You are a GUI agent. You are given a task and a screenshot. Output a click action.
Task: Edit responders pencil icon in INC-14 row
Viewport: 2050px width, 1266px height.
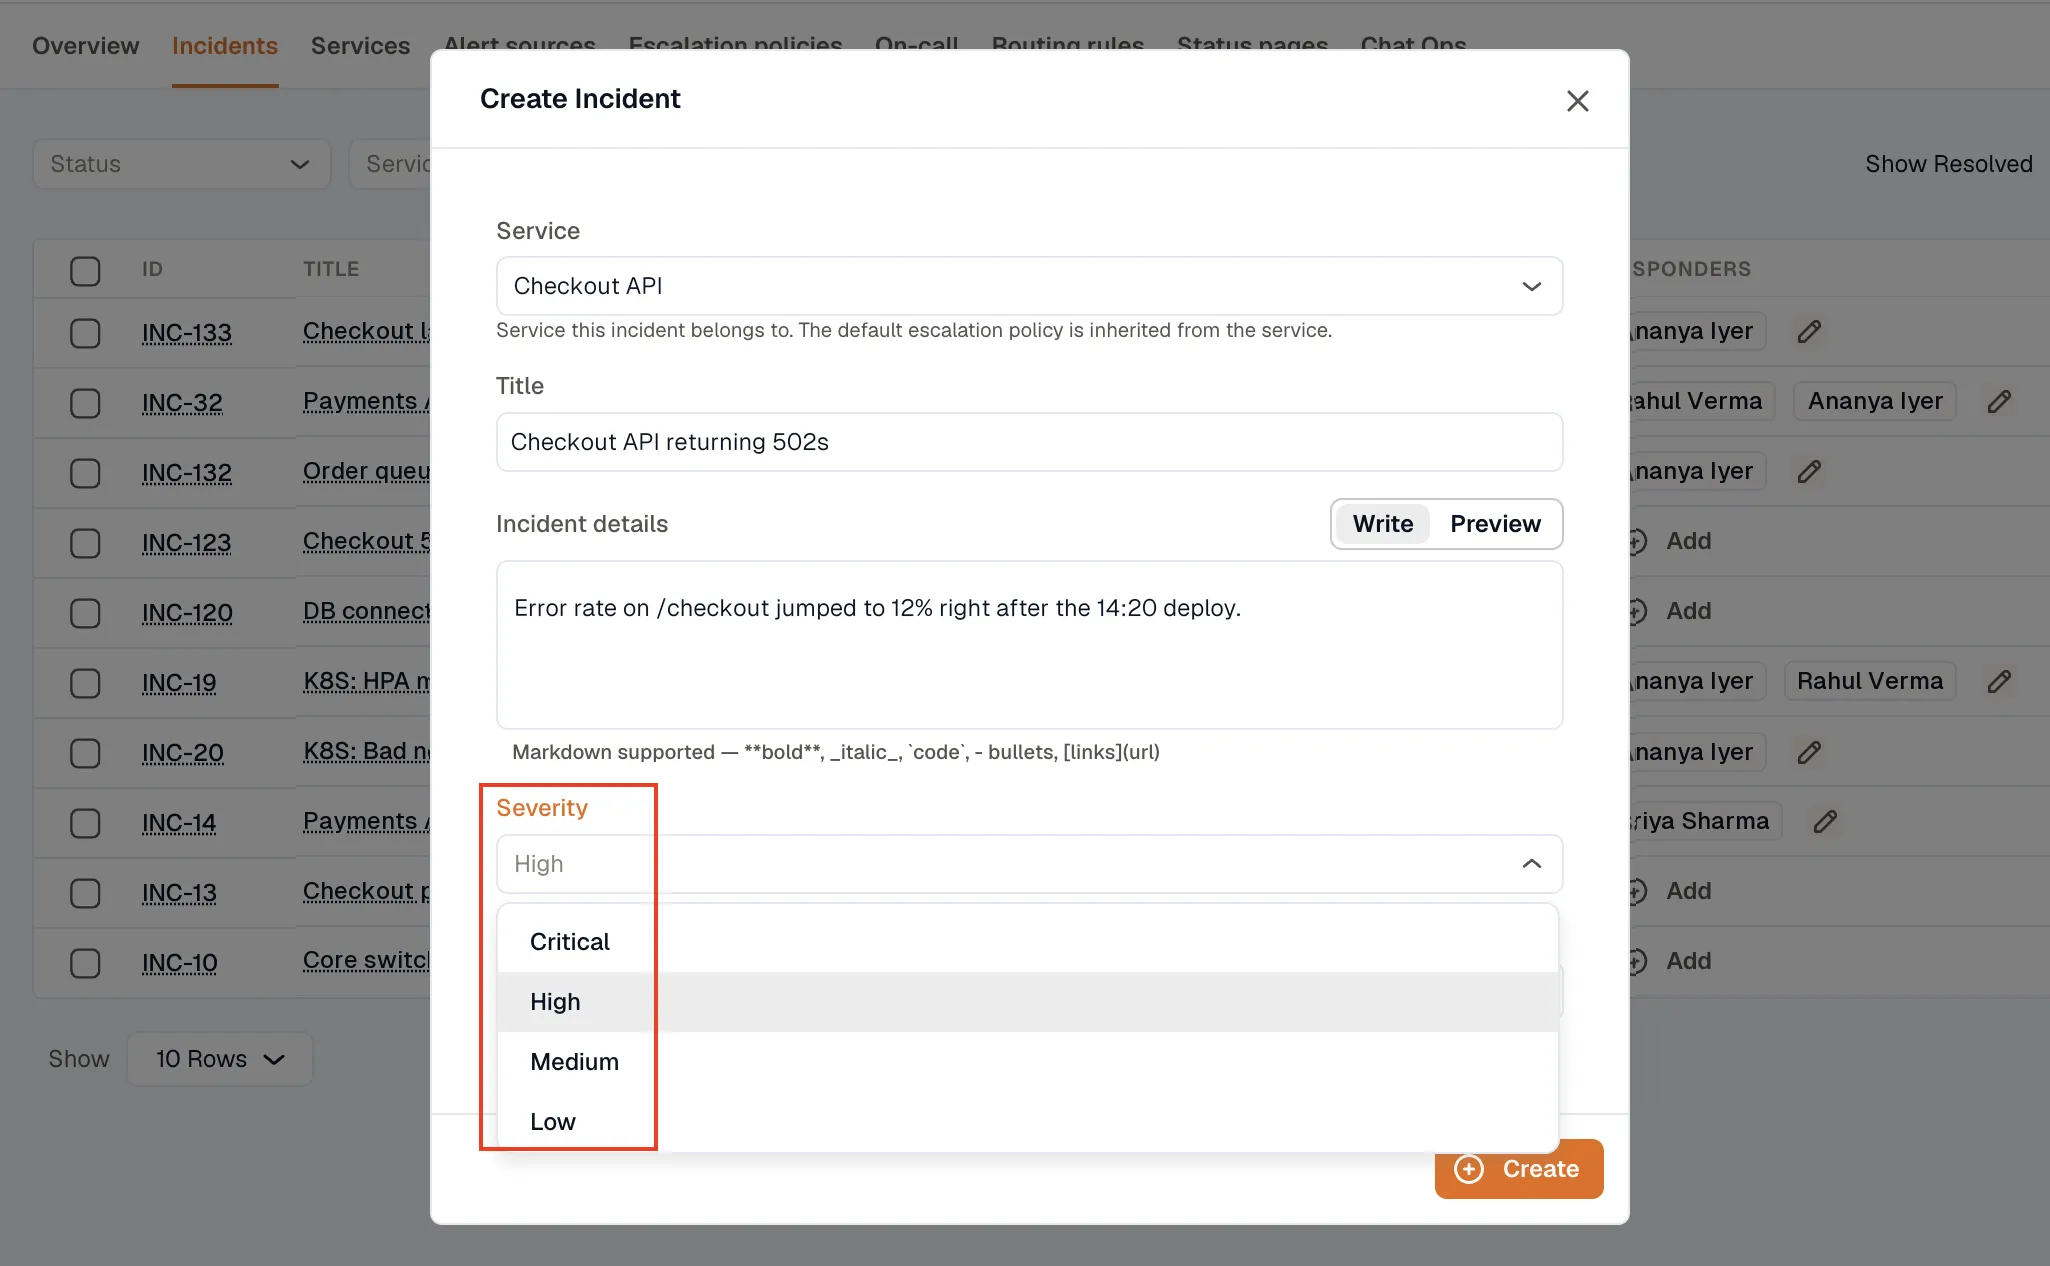point(1825,821)
